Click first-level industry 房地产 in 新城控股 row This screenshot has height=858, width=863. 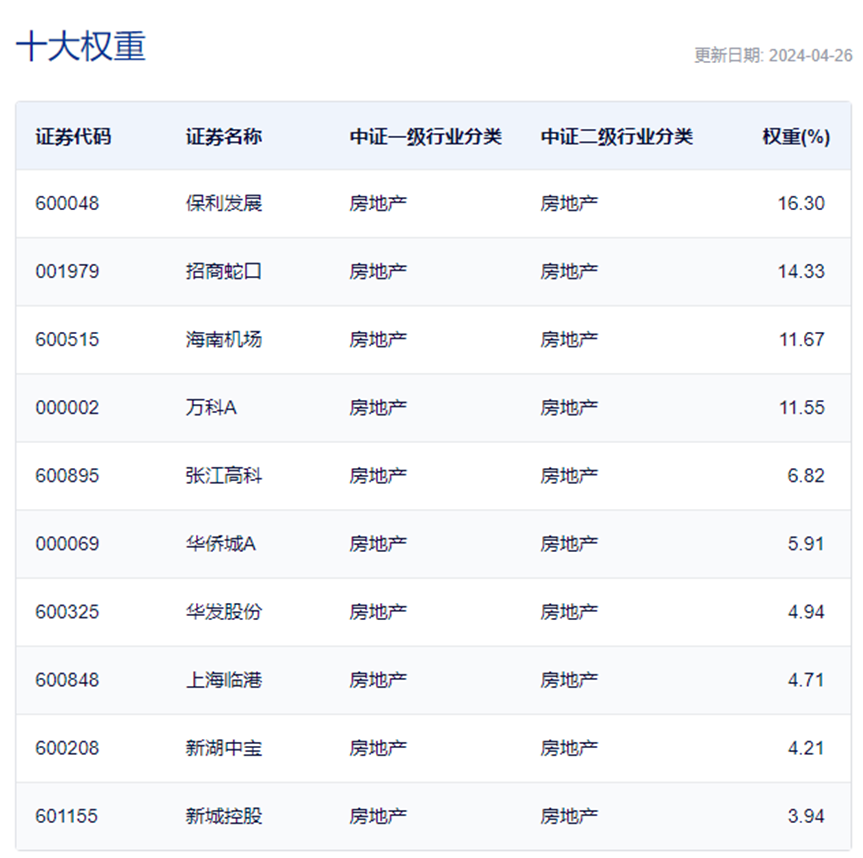point(378,816)
